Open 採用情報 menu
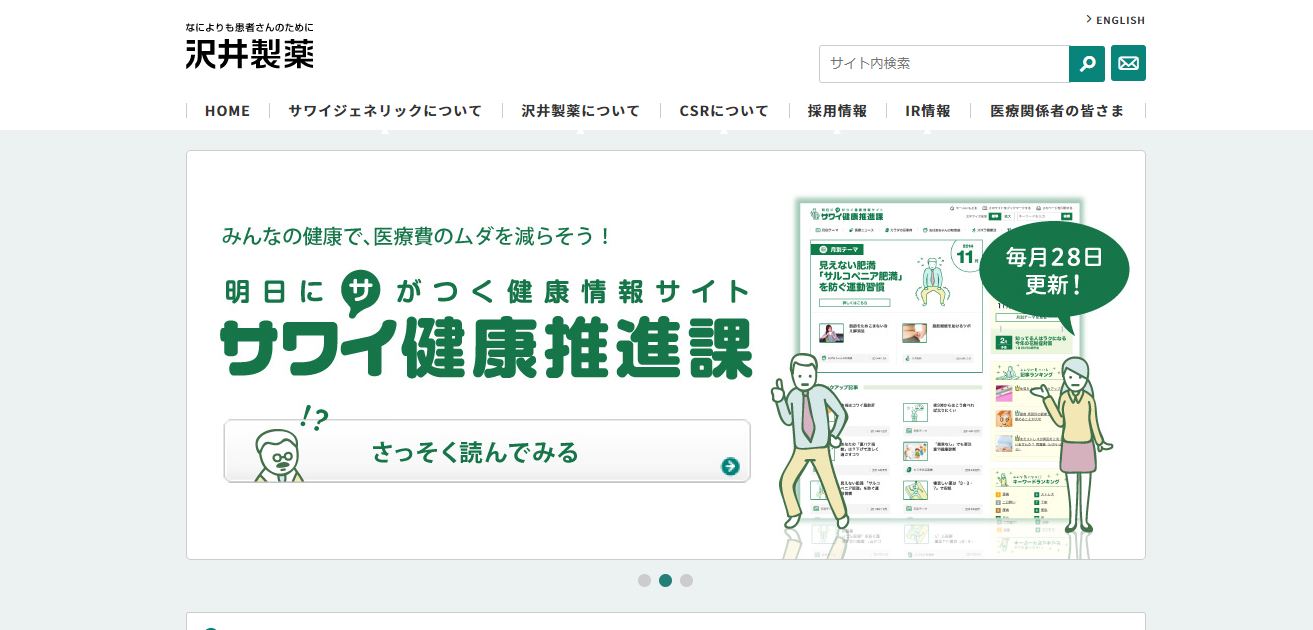 pyautogui.click(x=837, y=111)
